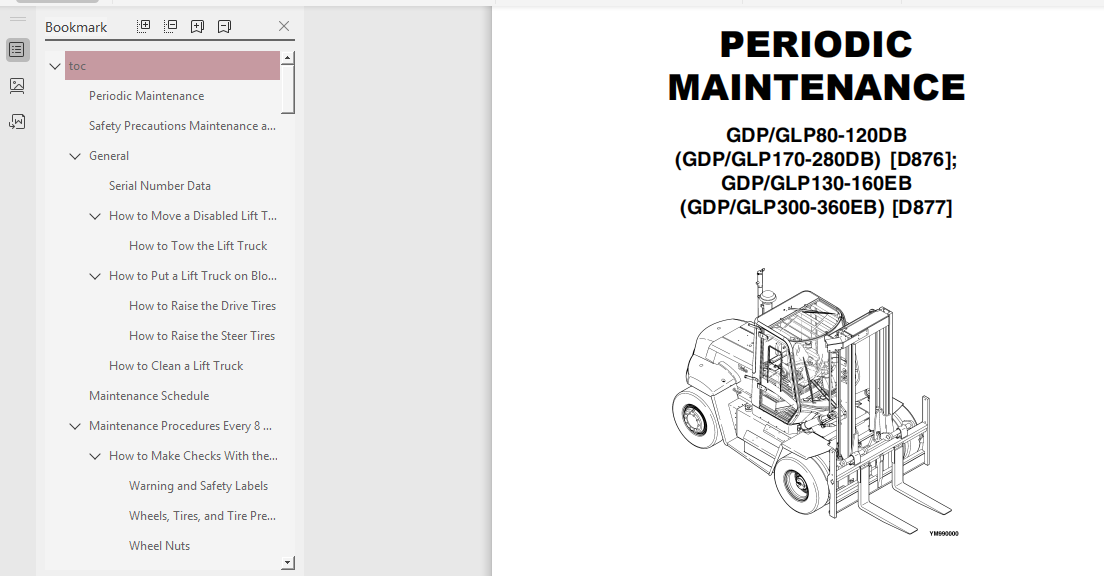The height and width of the screenshot is (576, 1104).
Task: Go to How to Raise the Drive Tires
Action: tap(202, 306)
